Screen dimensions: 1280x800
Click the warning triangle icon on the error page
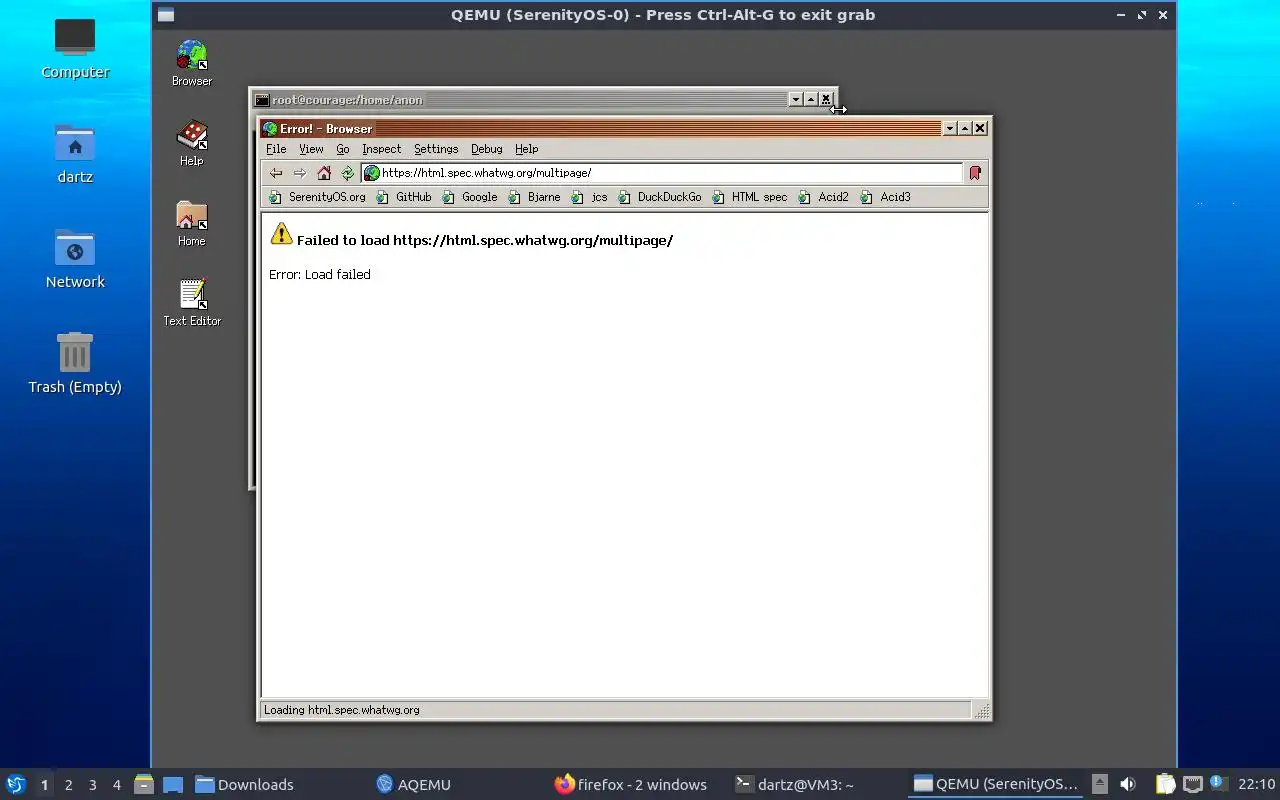[x=281, y=235]
